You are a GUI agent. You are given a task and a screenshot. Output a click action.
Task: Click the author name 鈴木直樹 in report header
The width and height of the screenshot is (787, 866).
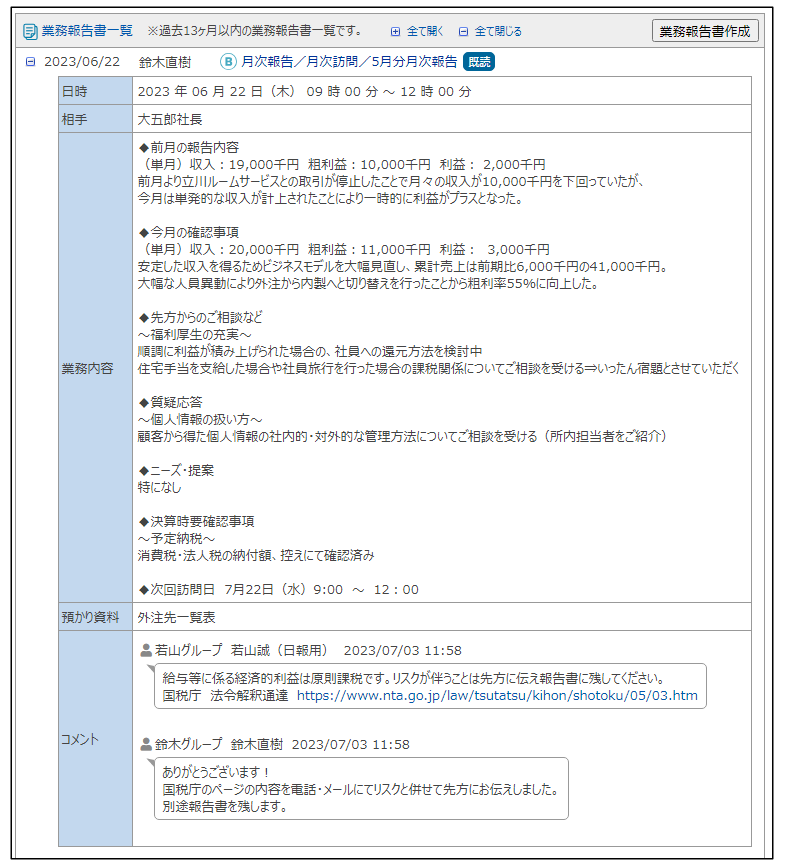click(x=165, y=62)
